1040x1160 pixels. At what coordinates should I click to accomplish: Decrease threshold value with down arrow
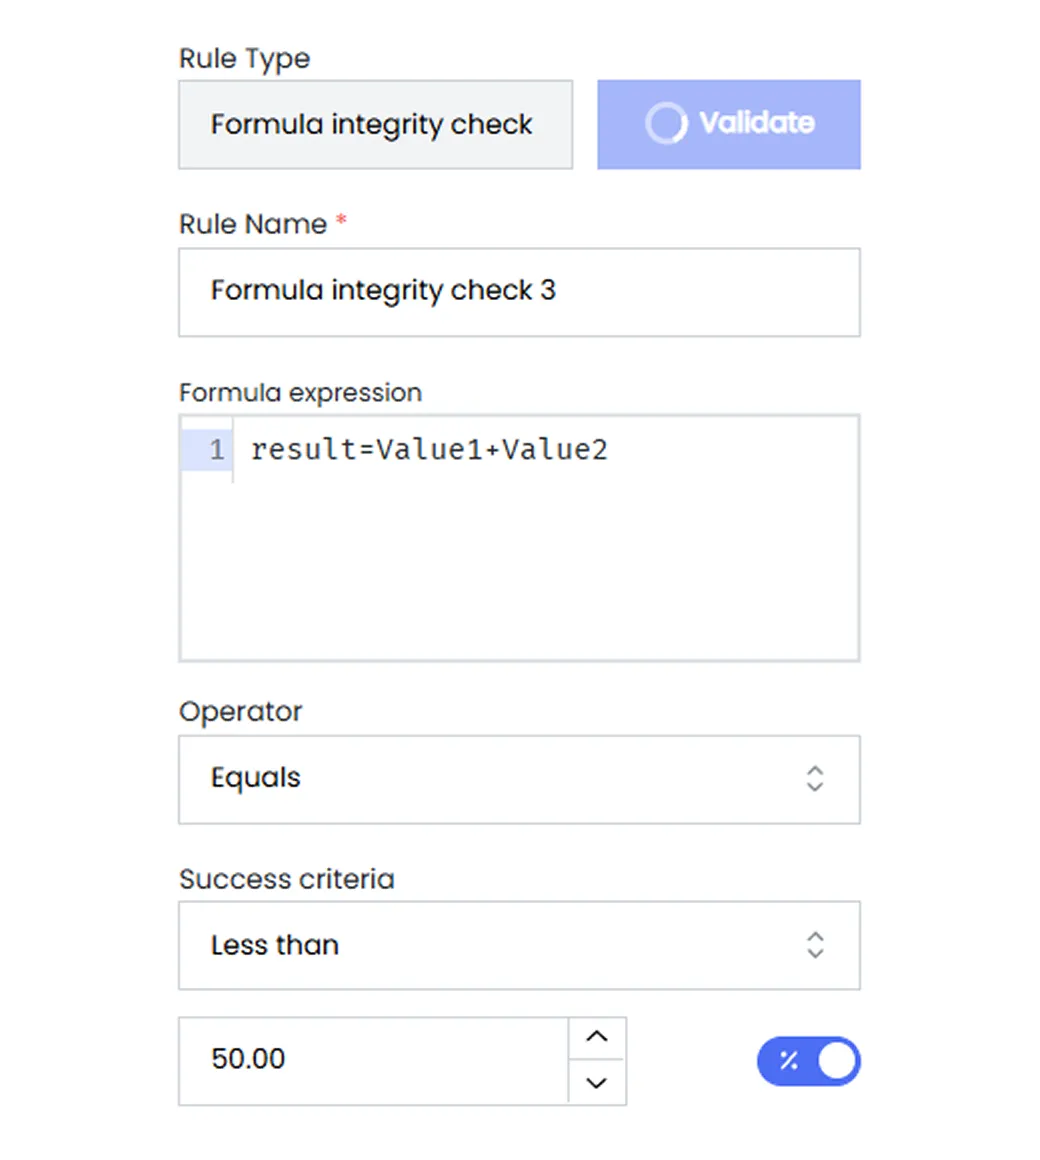597,1083
